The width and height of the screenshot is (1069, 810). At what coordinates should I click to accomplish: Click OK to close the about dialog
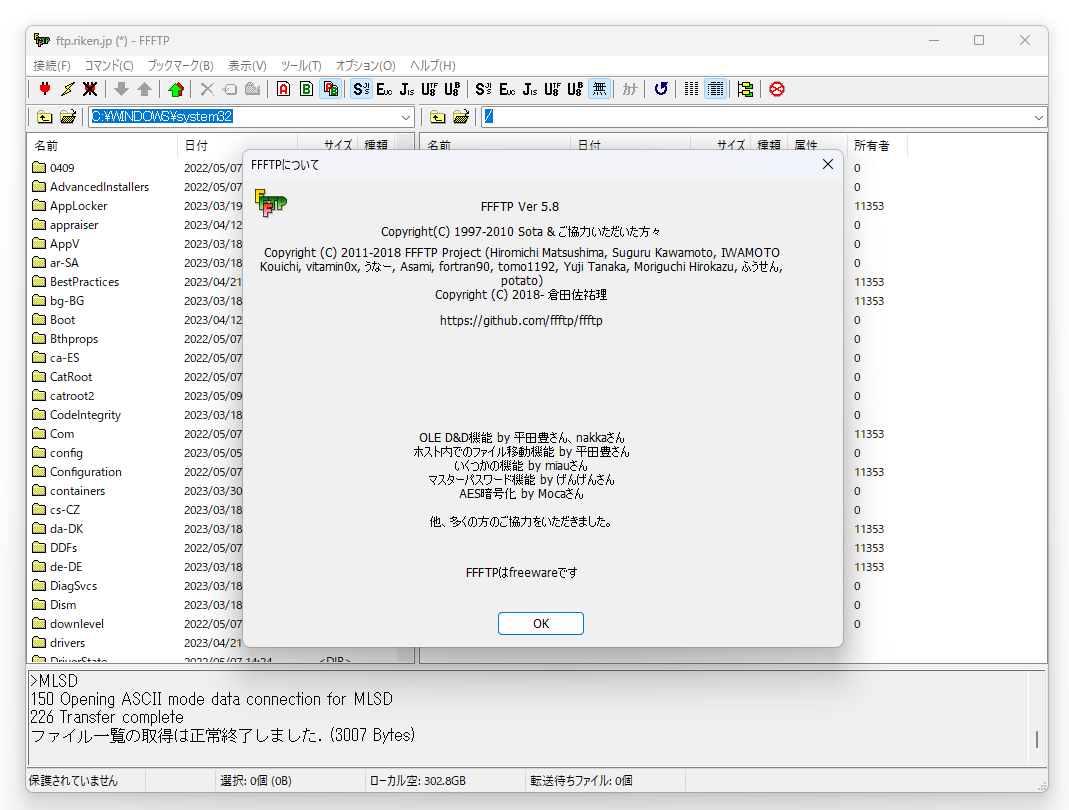click(540, 623)
